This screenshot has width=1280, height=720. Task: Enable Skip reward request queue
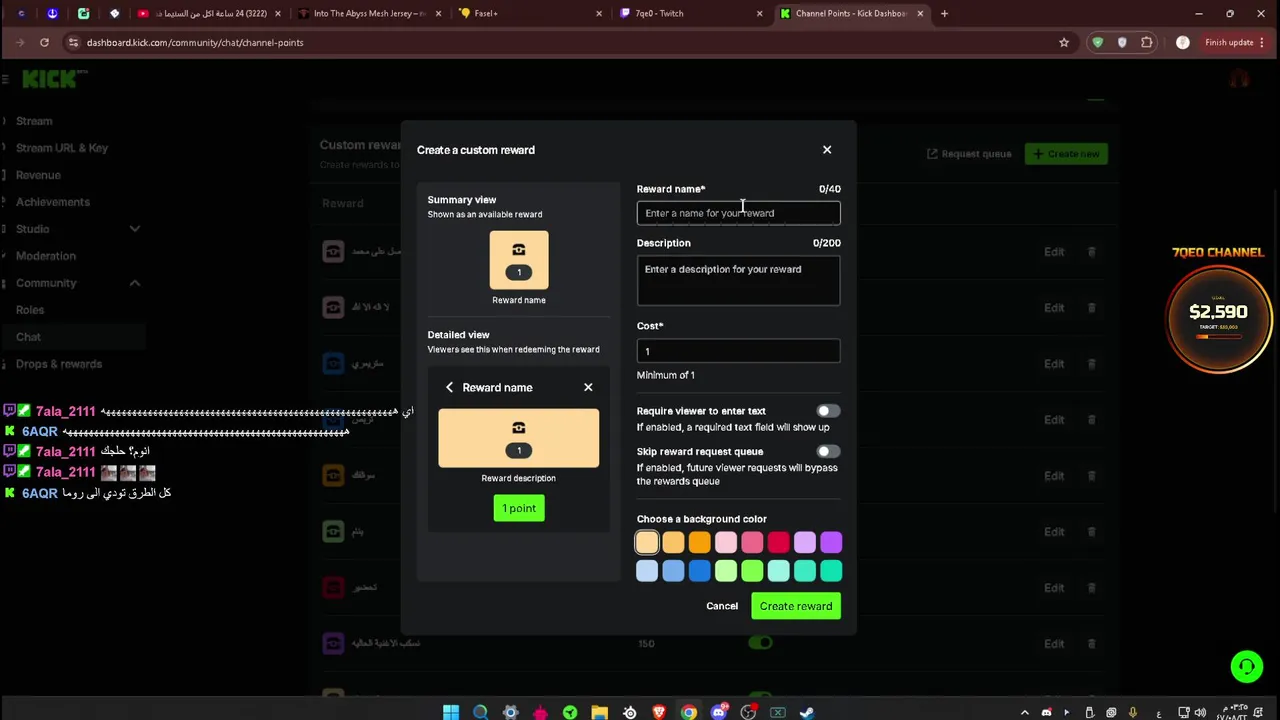click(x=828, y=452)
